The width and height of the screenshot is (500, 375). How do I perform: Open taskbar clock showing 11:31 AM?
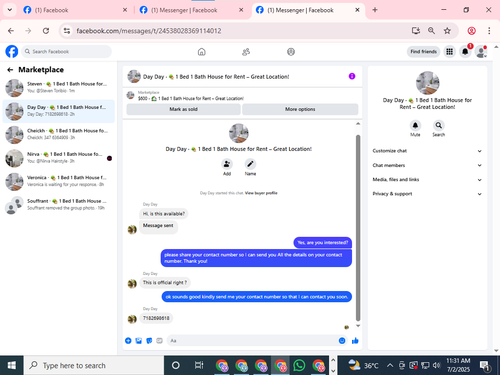(458, 365)
